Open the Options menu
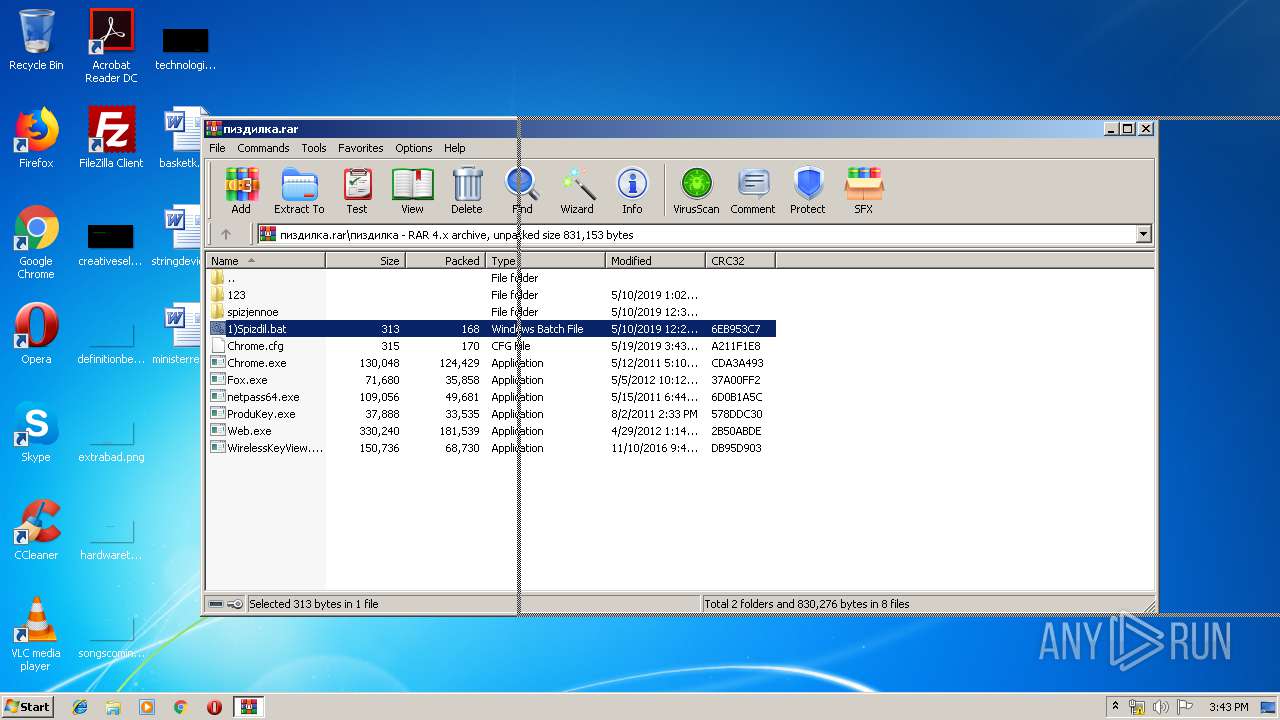Screen dimensions: 1280x720 click(413, 148)
